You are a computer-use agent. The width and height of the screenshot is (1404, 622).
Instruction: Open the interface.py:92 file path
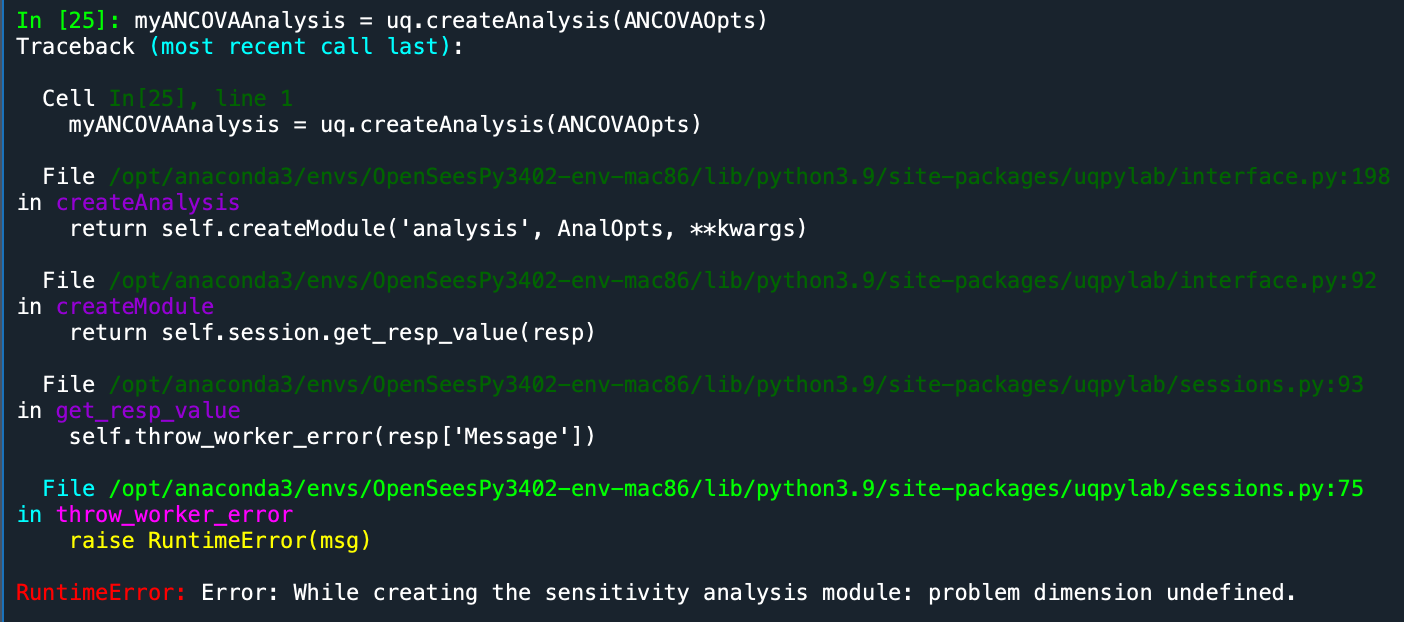(743, 280)
